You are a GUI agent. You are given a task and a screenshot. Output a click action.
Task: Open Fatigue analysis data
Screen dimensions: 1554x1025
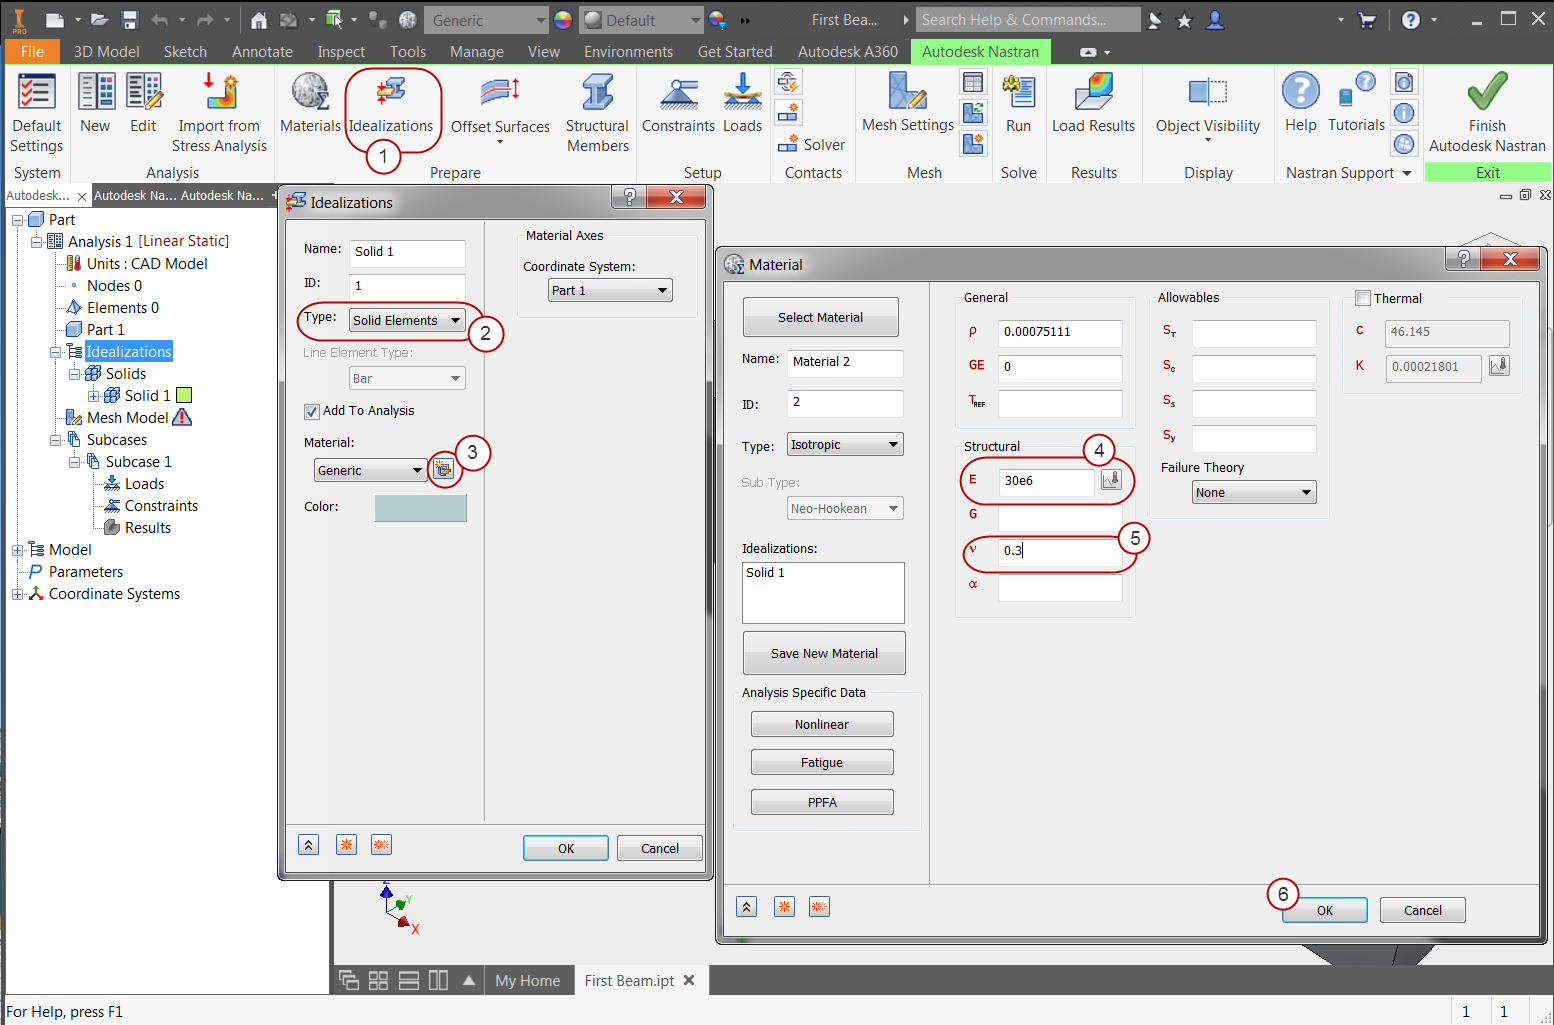coord(822,762)
